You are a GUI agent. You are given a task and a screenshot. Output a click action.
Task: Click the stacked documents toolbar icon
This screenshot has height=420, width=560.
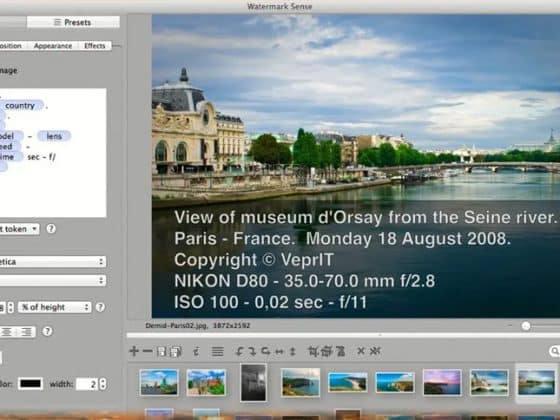tap(176, 352)
